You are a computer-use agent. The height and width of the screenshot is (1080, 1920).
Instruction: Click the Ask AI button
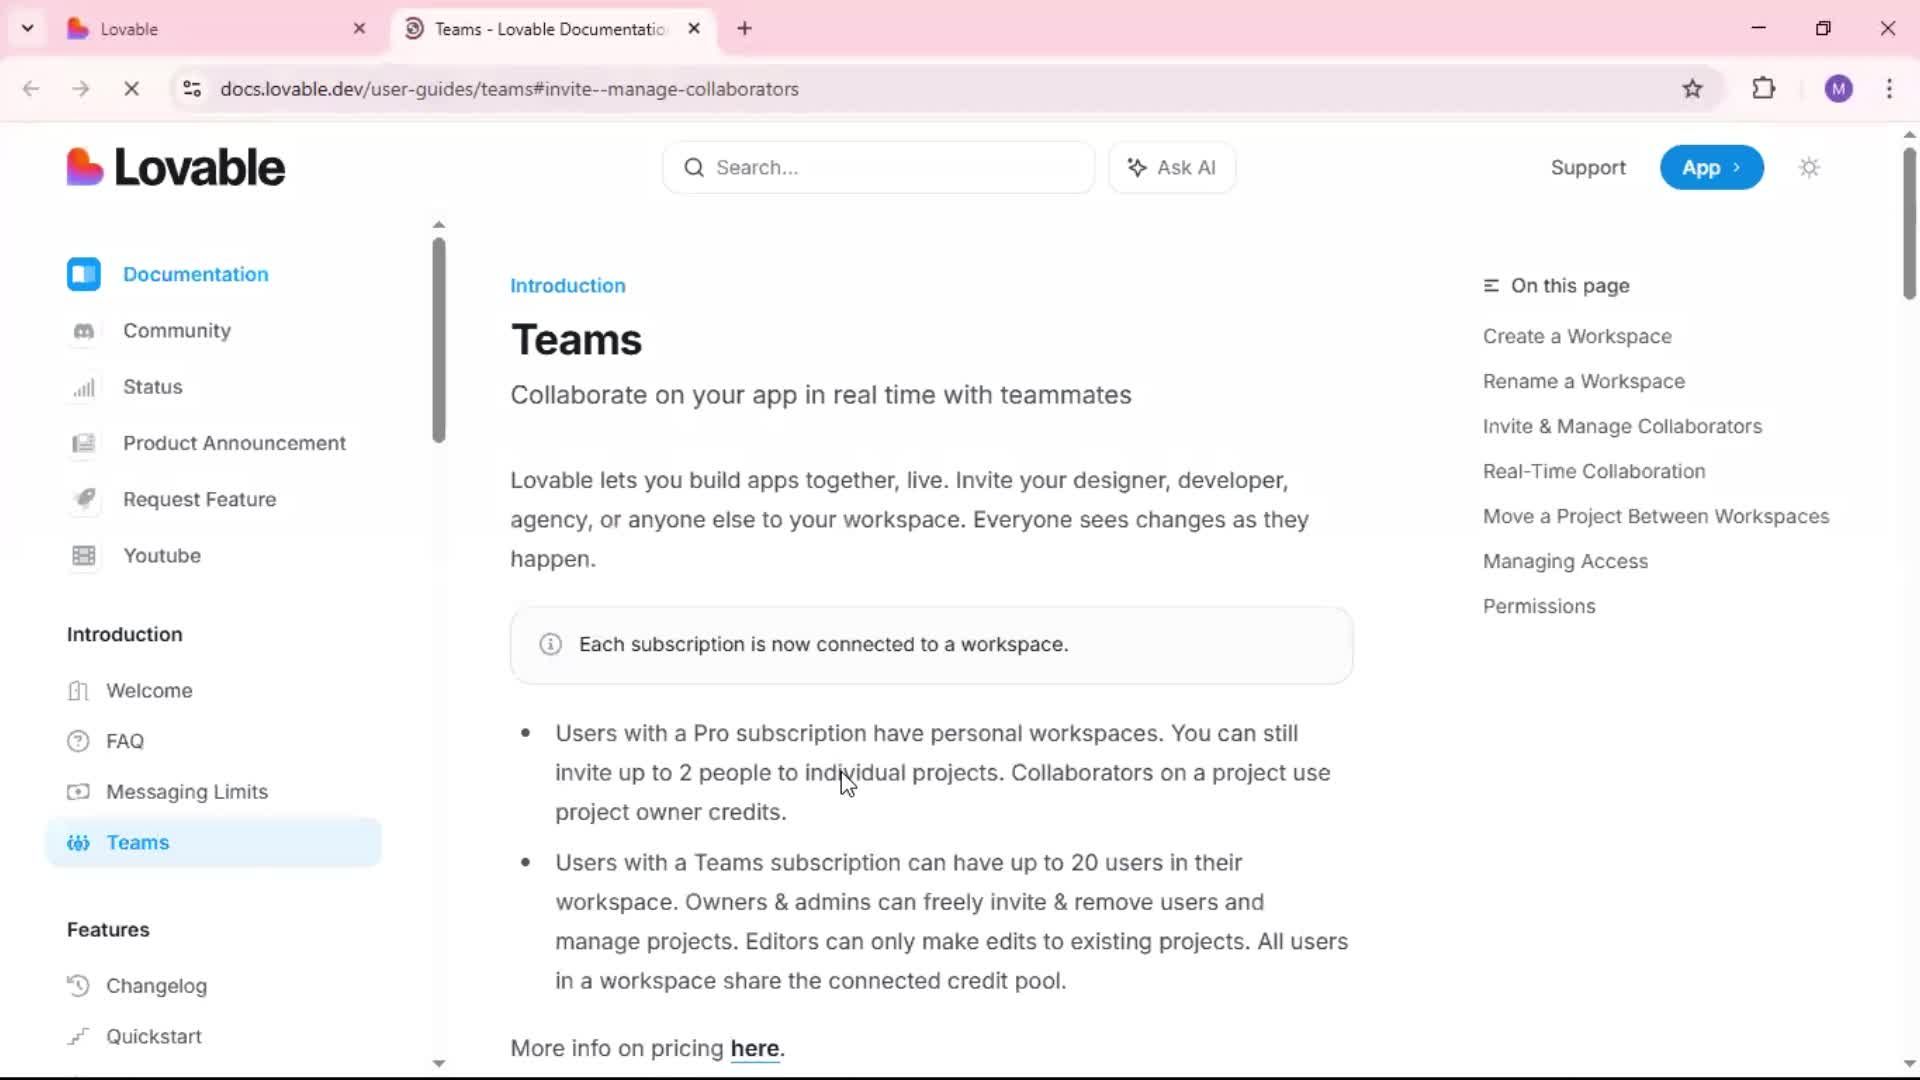click(1172, 168)
